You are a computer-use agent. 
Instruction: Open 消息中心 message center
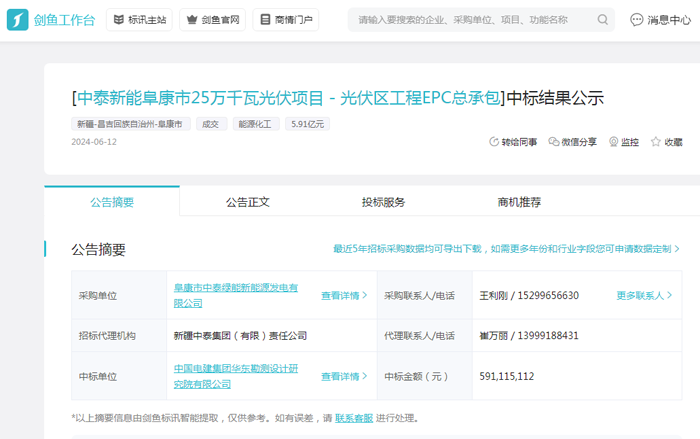pos(660,20)
